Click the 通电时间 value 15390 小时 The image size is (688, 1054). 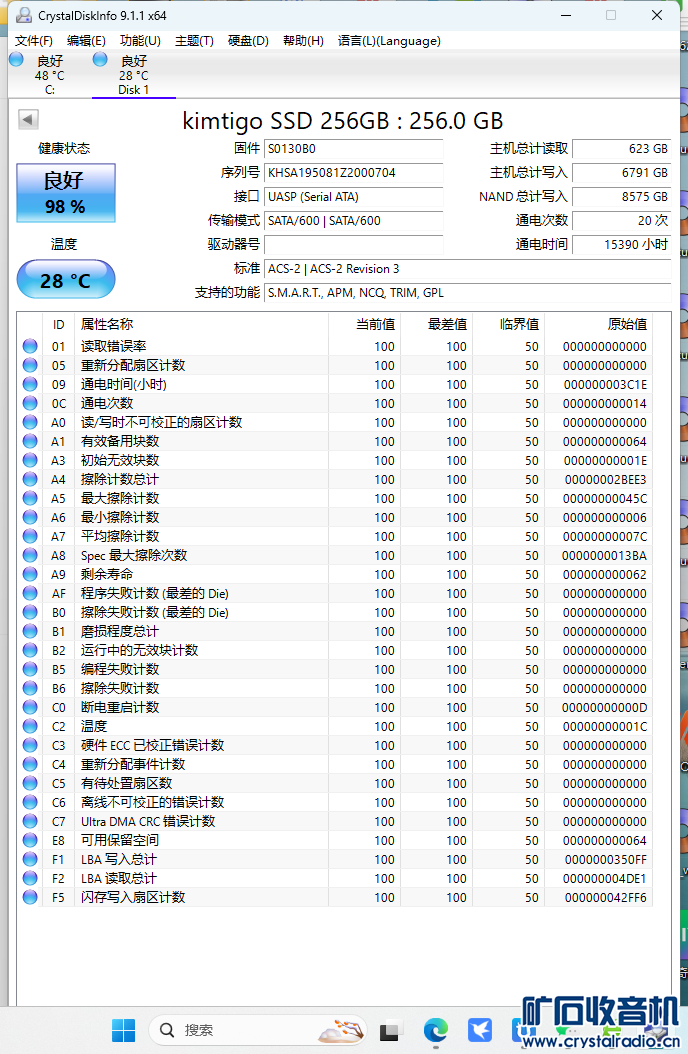(x=621, y=245)
